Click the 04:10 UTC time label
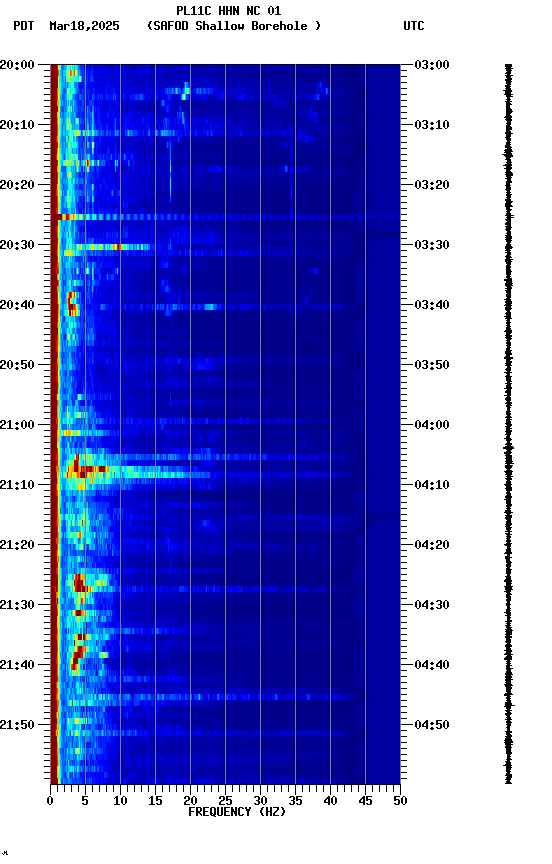 (x=432, y=485)
